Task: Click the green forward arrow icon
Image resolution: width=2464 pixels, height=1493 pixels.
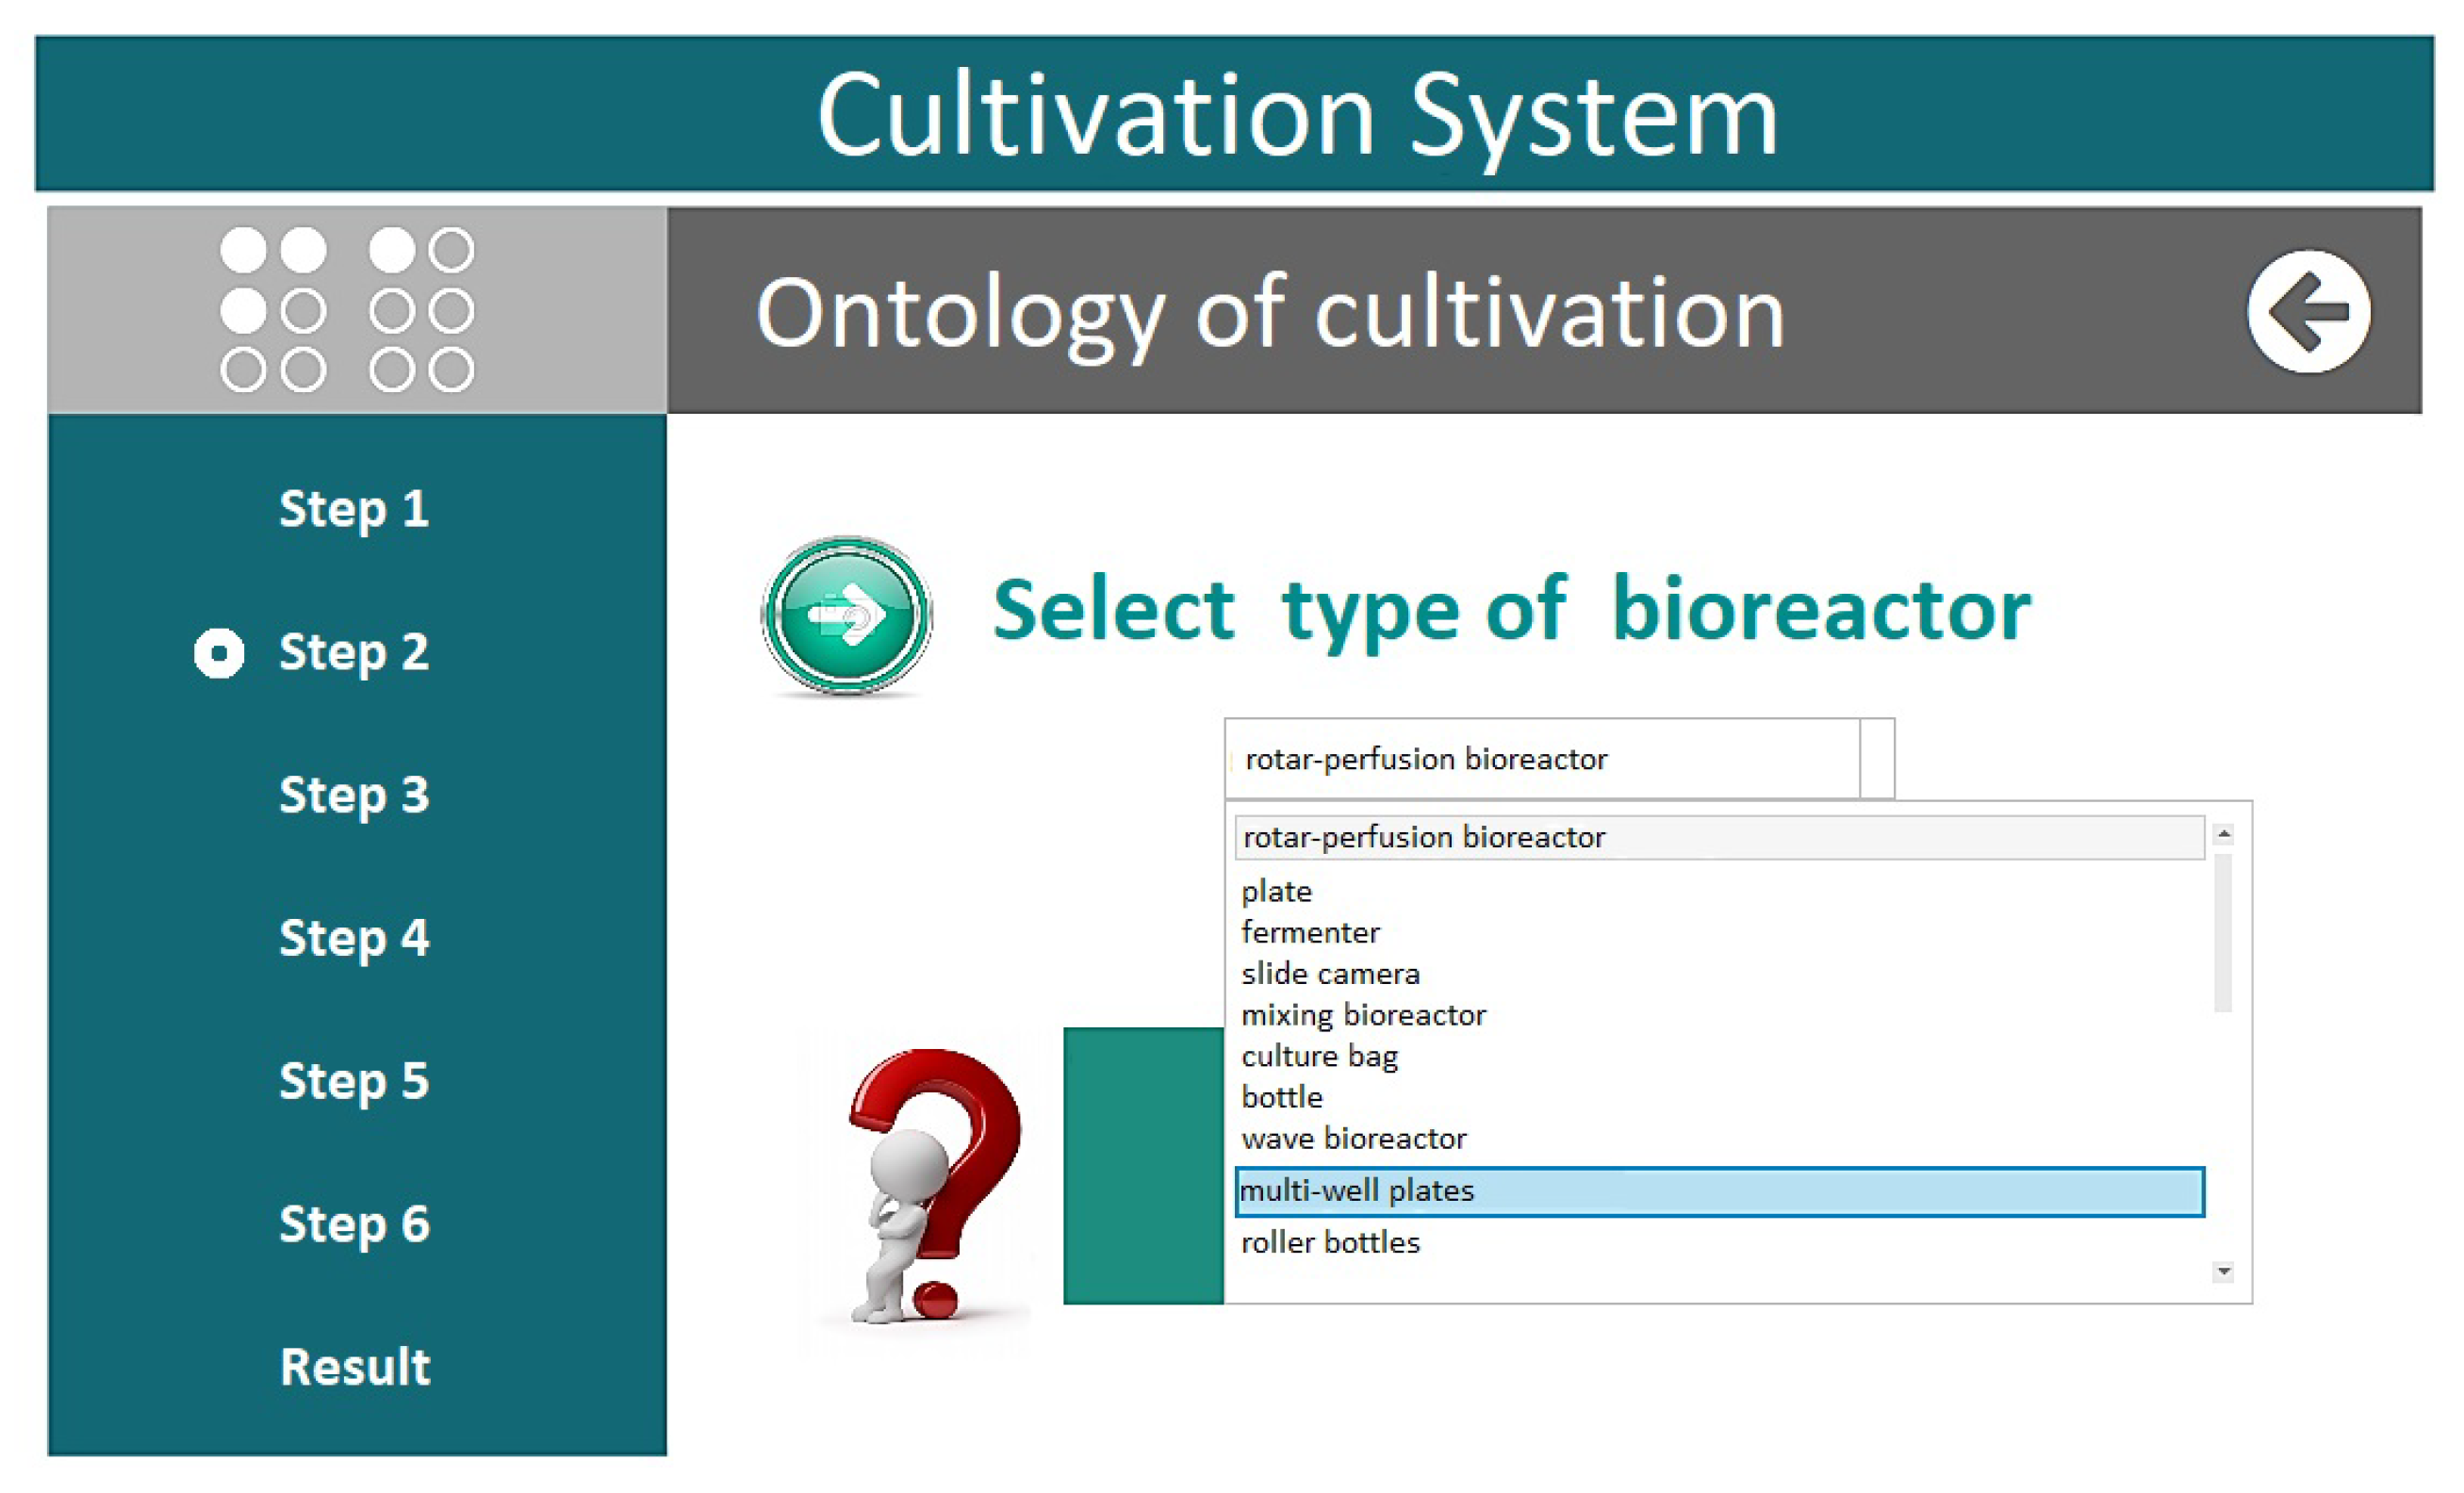Action: coord(846,614)
